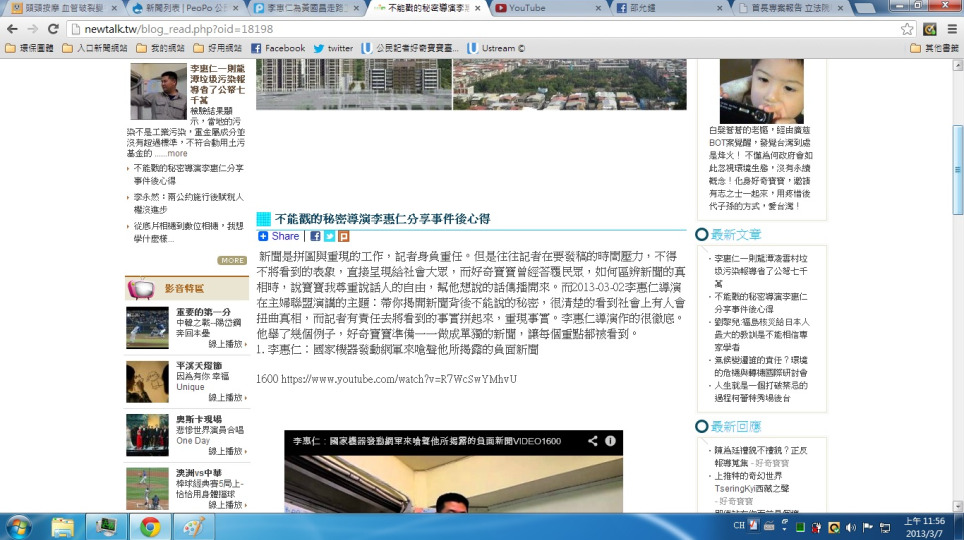964x540 pixels.
Task: Switch to the first tab 頭頸按摩
Action: coord(64,8)
